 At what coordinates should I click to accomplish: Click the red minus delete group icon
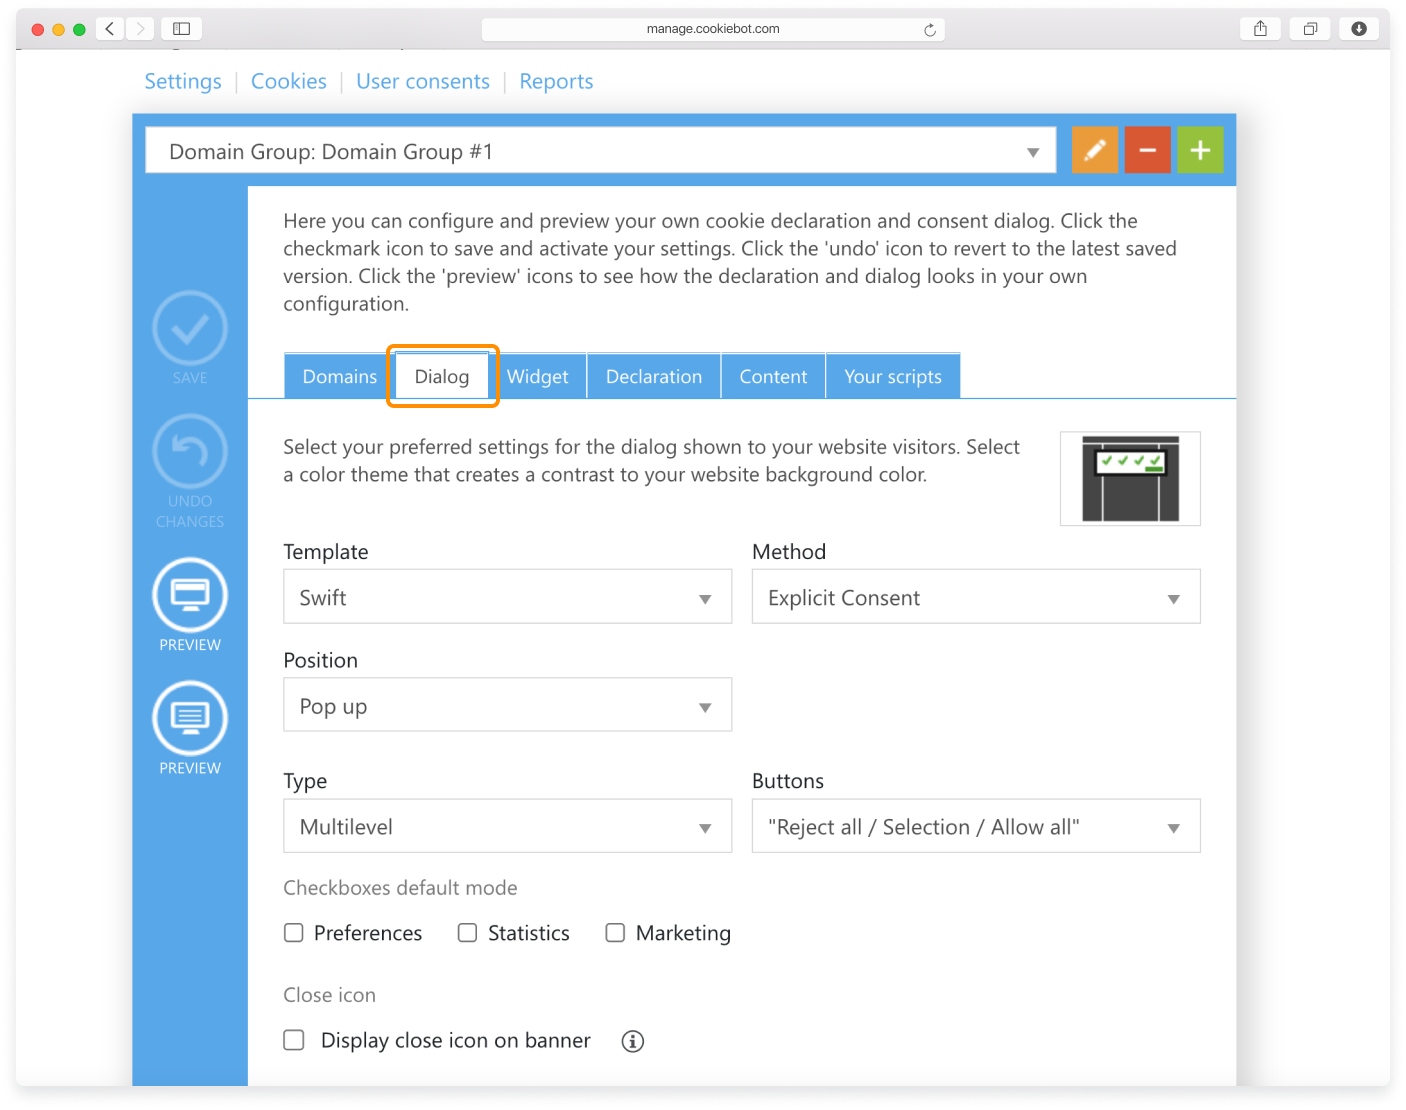(x=1147, y=150)
